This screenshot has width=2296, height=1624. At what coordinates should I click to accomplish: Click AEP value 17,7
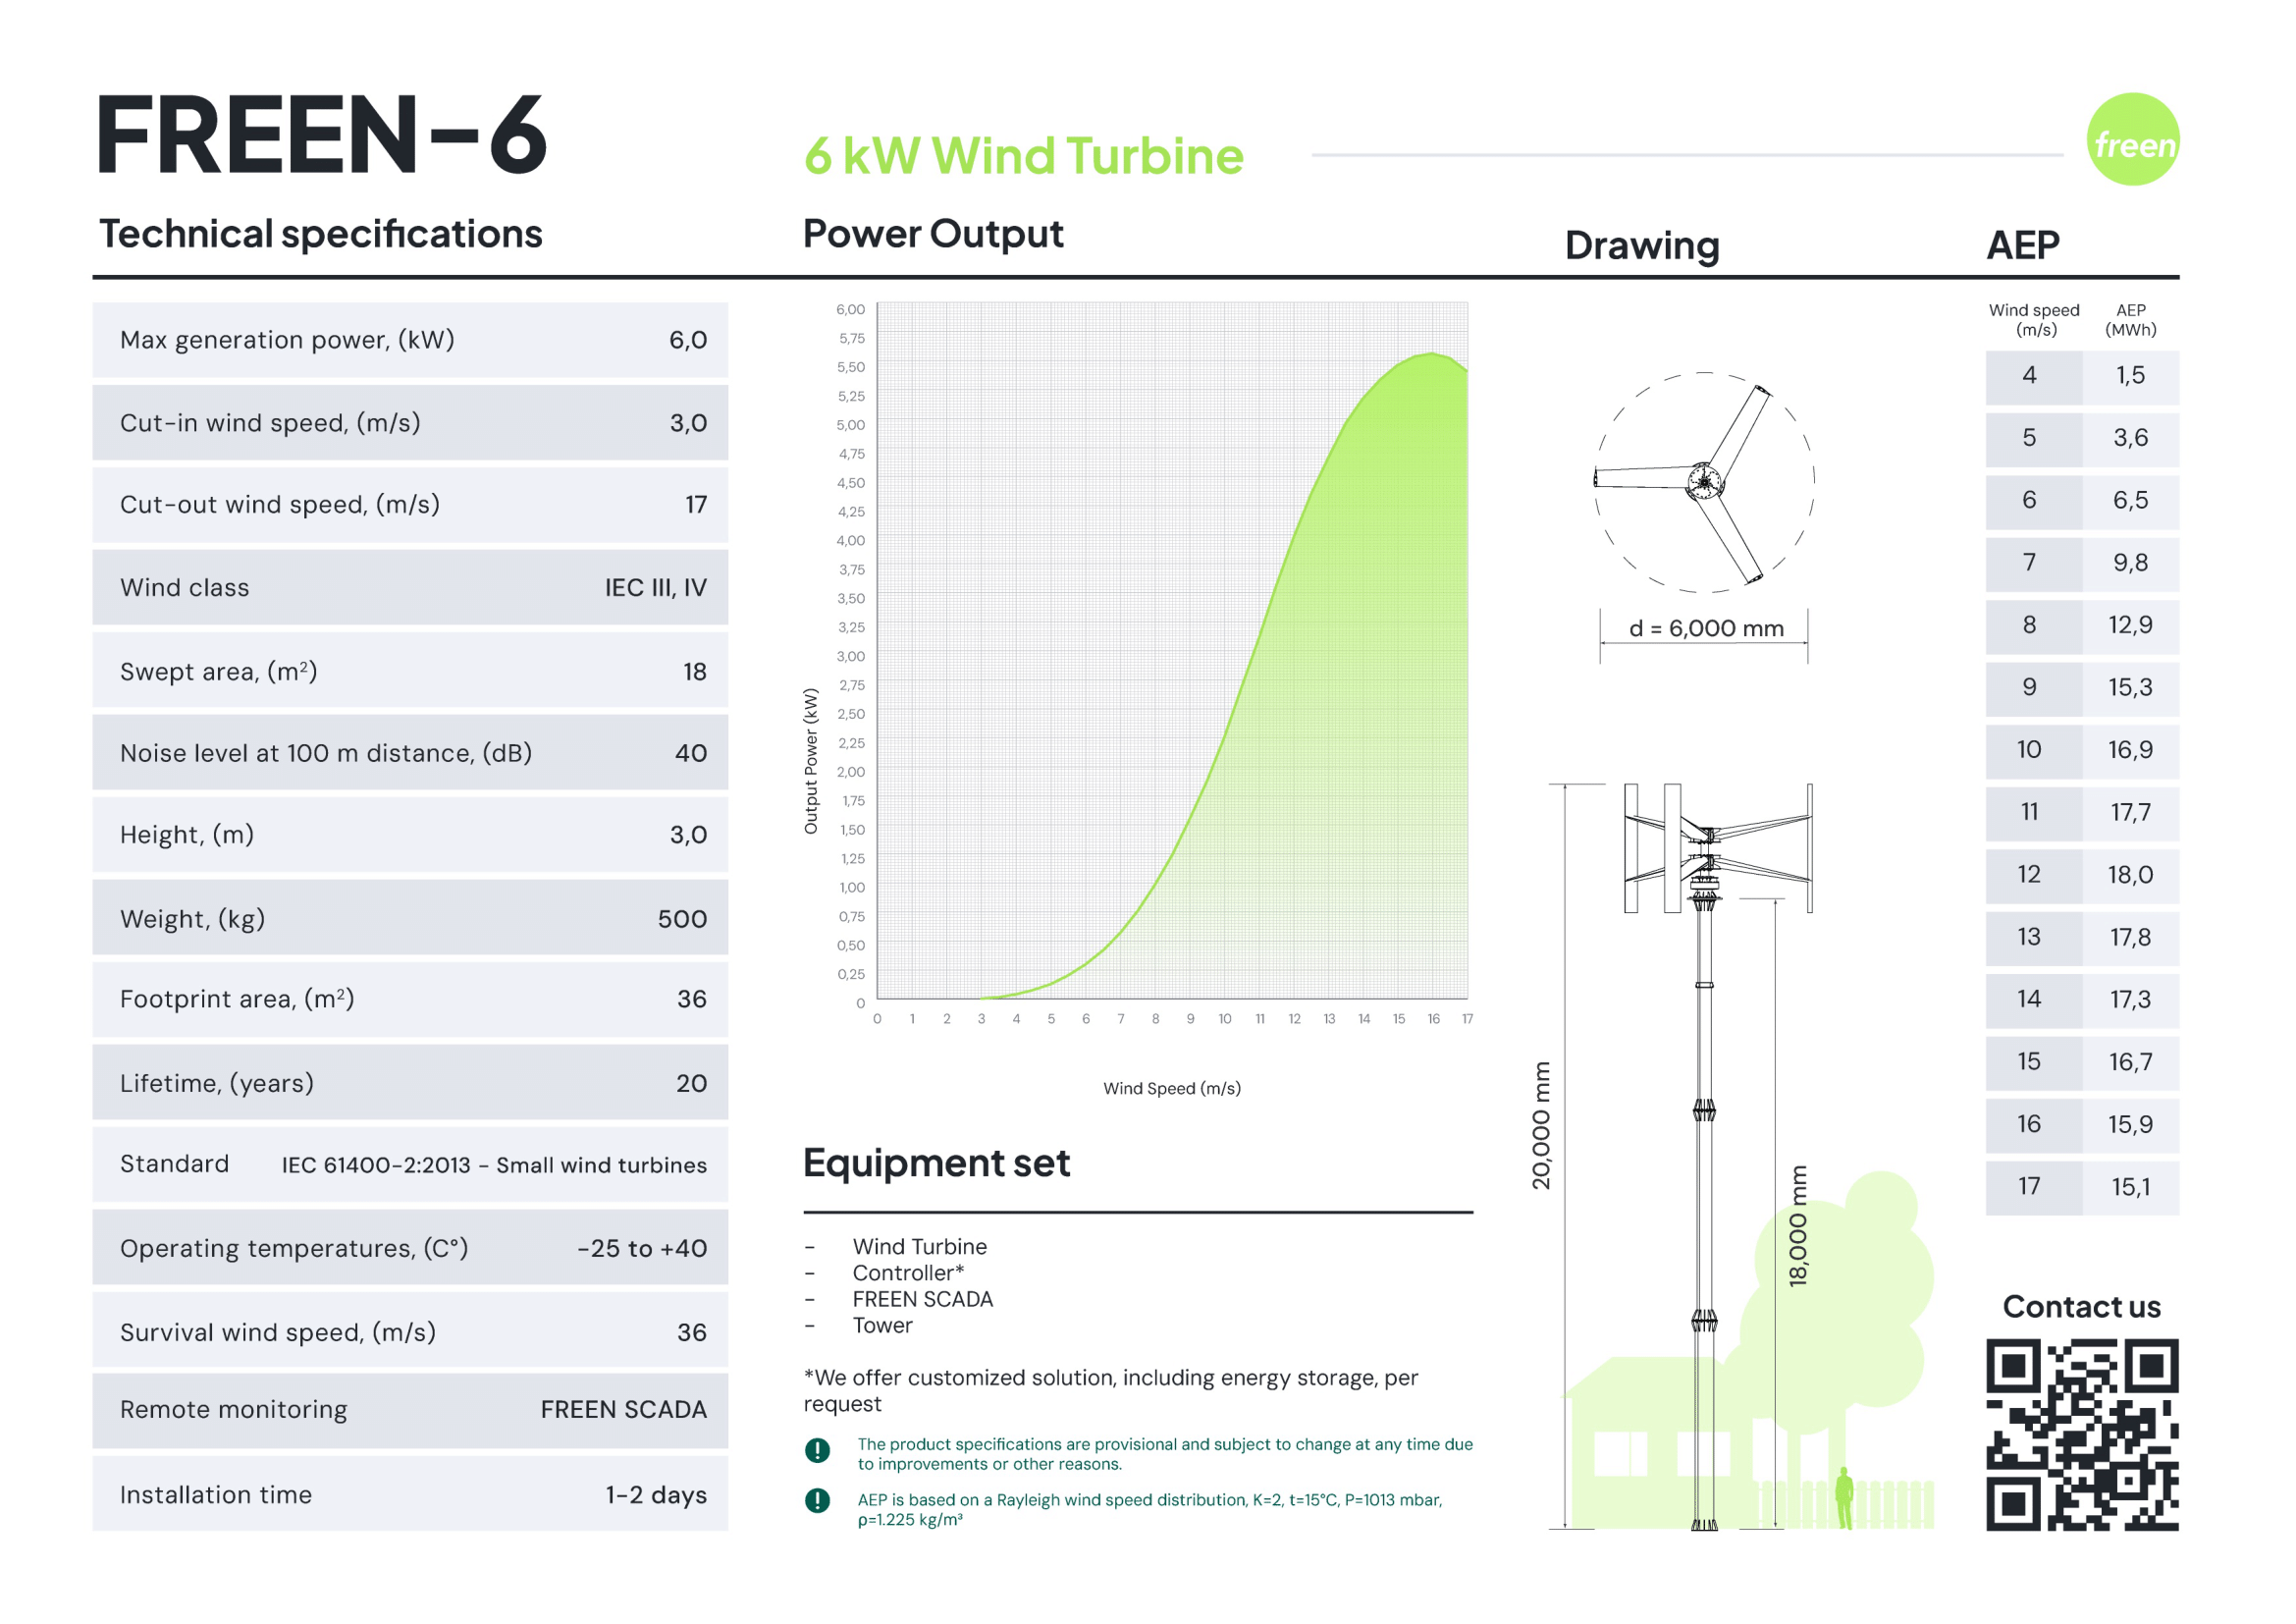pos(2130,812)
